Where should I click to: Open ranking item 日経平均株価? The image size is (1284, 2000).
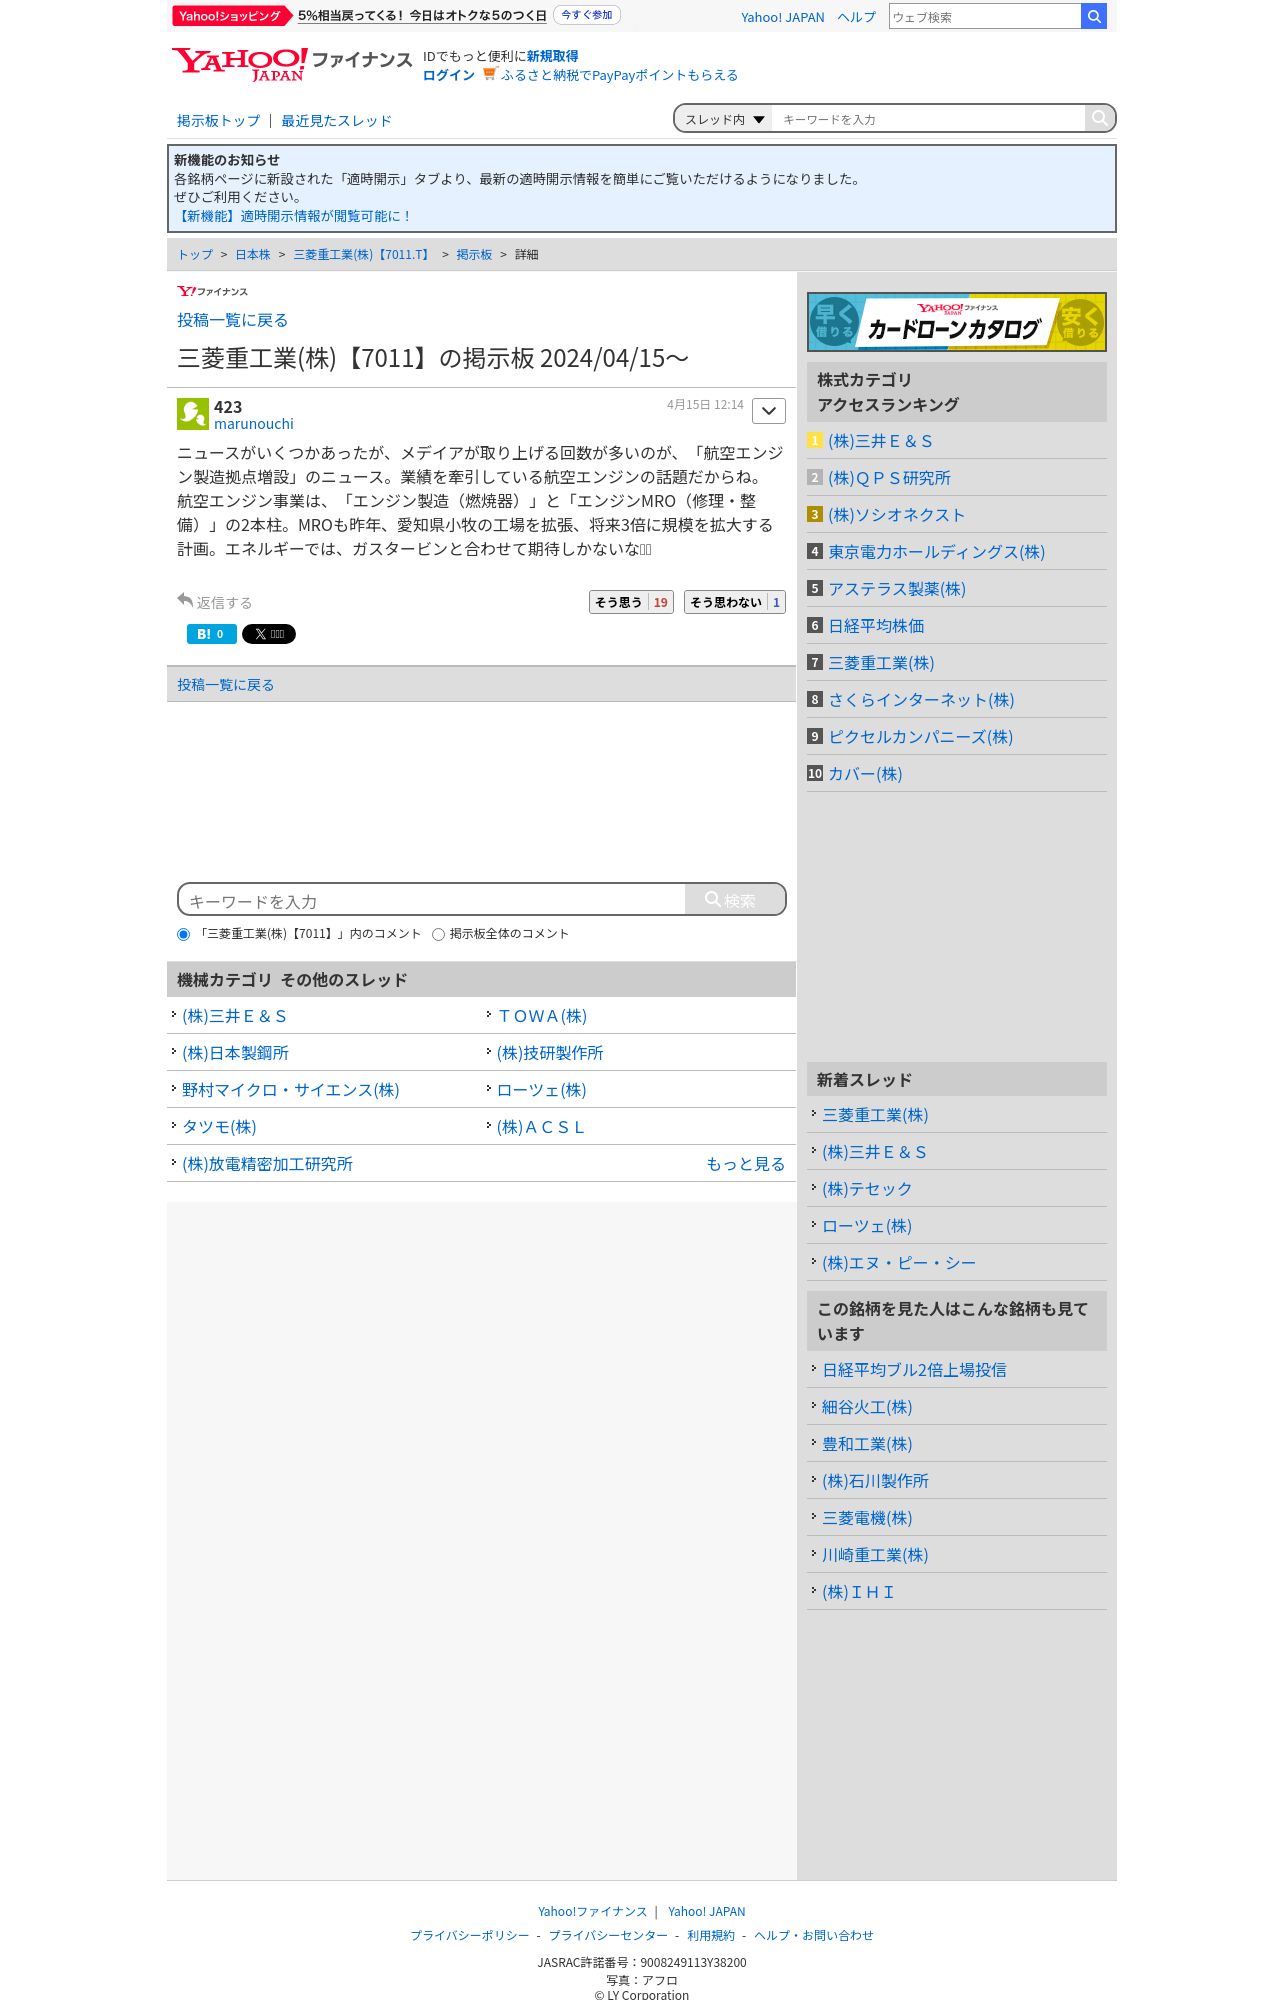[x=876, y=626]
